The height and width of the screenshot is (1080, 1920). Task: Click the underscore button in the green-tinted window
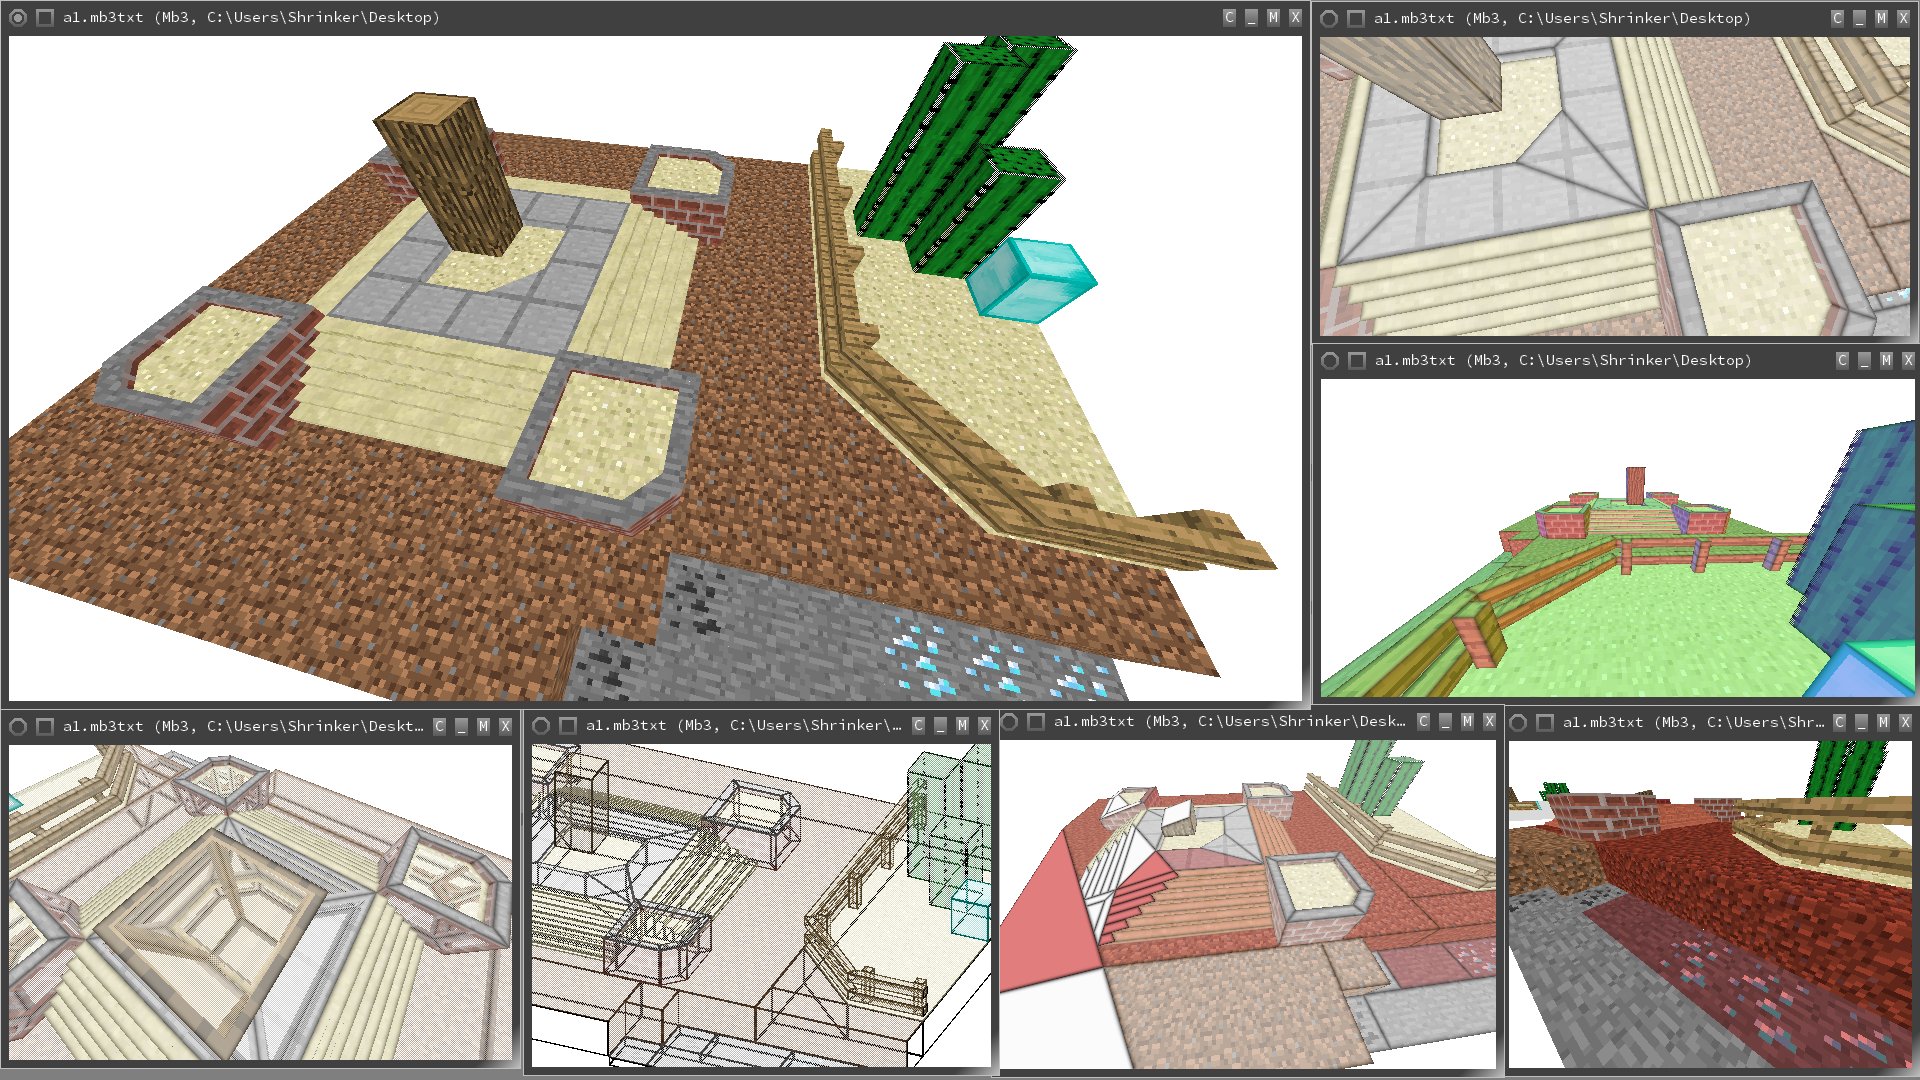pyautogui.click(x=1864, y=361)
